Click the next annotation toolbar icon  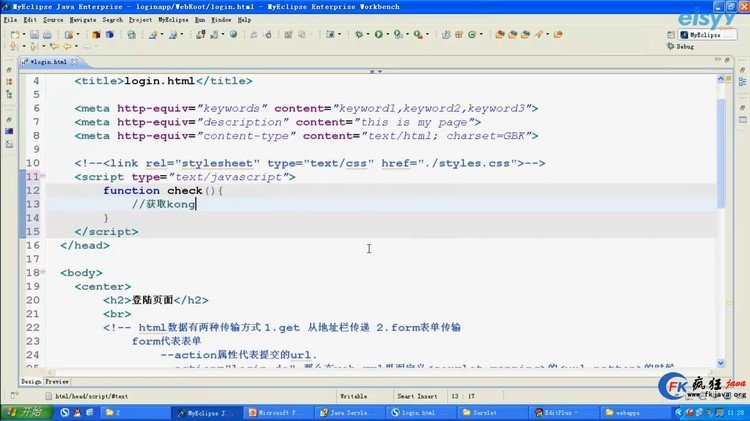tap(14, 46)
